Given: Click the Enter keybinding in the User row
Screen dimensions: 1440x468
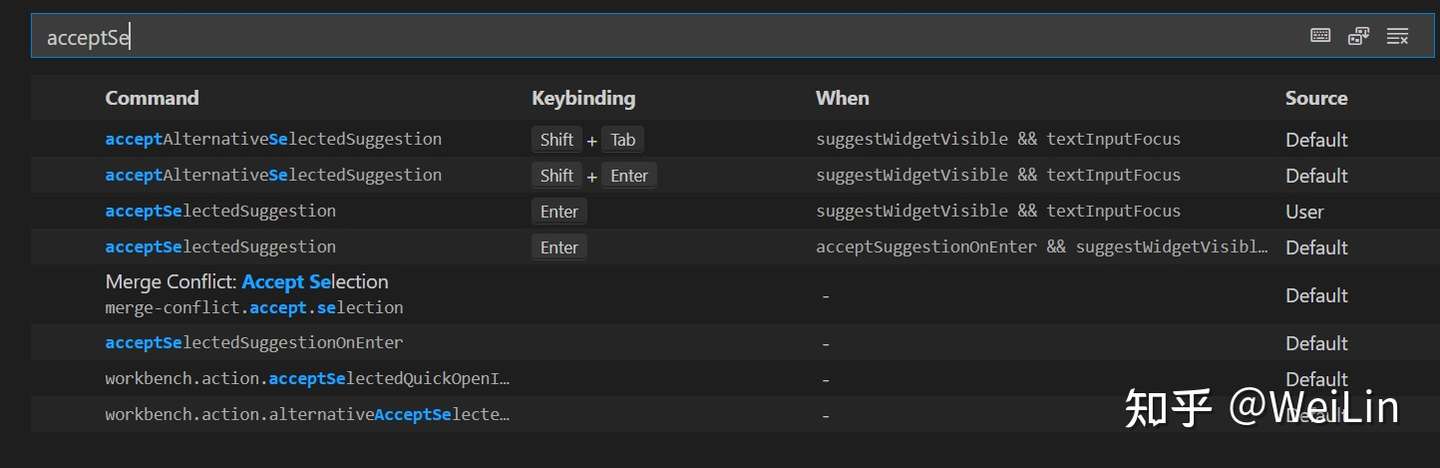Looking at the screenshot, I should click(x=559, y=212).
